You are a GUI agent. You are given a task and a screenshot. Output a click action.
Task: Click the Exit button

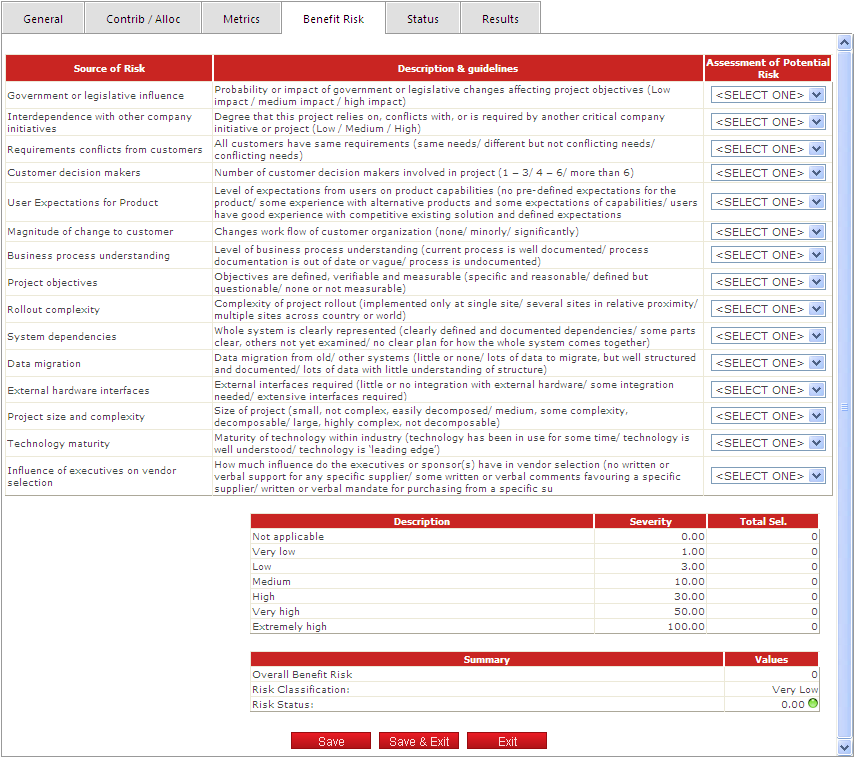click(x=507, y=741)
